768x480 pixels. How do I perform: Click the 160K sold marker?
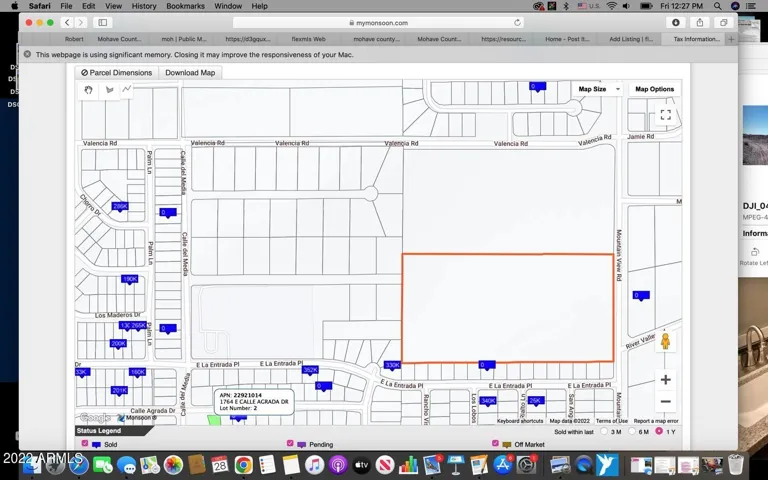click(138, 372)
